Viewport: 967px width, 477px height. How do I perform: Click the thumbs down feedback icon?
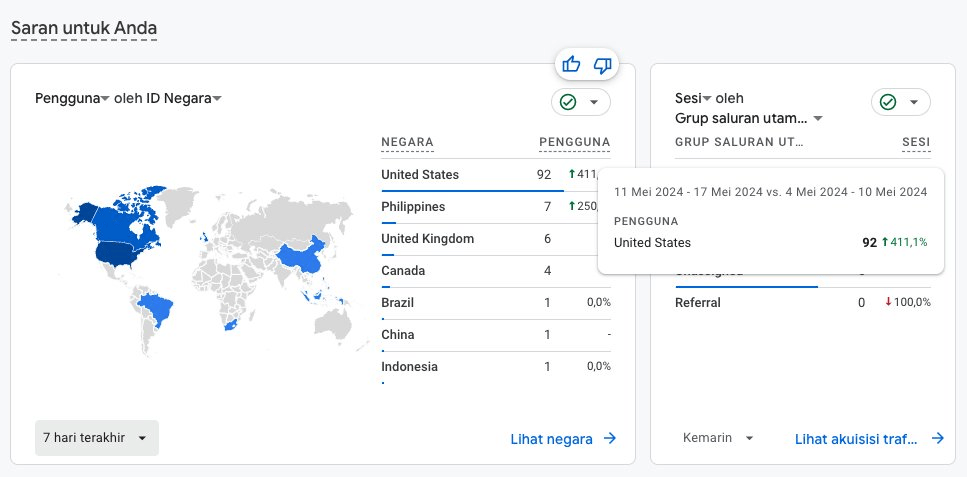click(602, 65)
